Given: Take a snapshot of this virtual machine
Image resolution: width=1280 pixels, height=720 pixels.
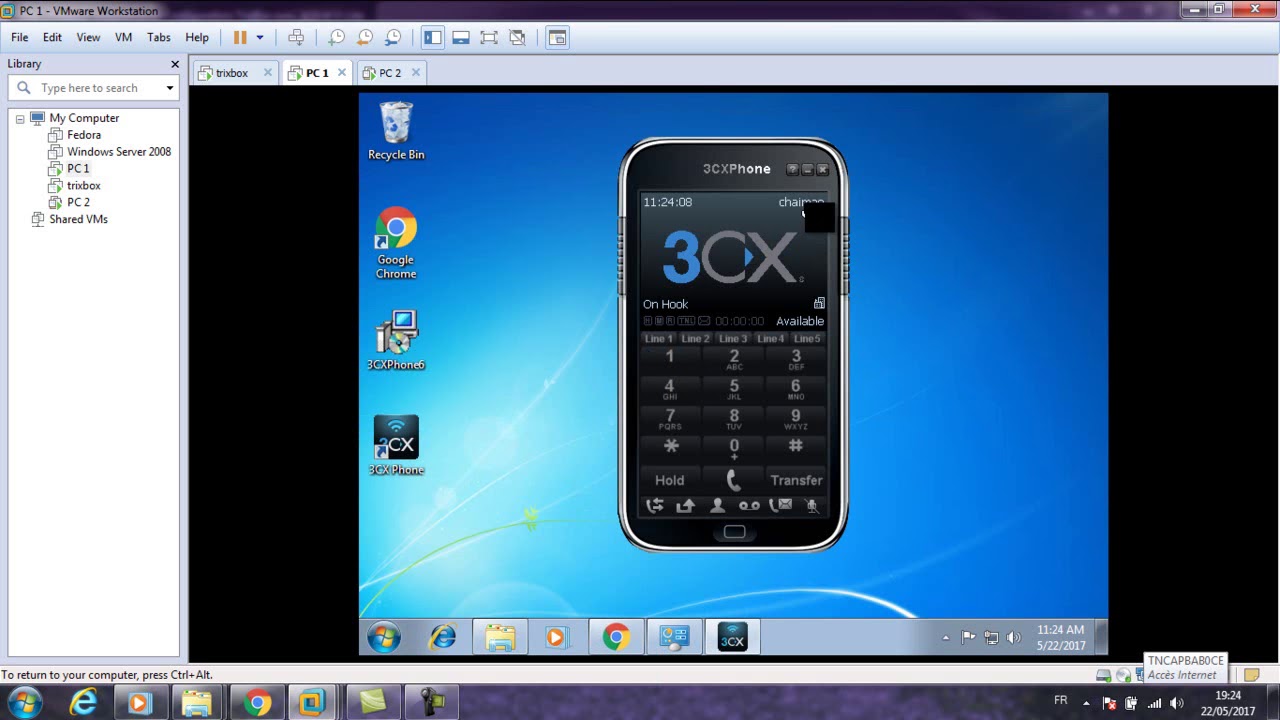Looking at the screenshot, I should click(337, 37).
